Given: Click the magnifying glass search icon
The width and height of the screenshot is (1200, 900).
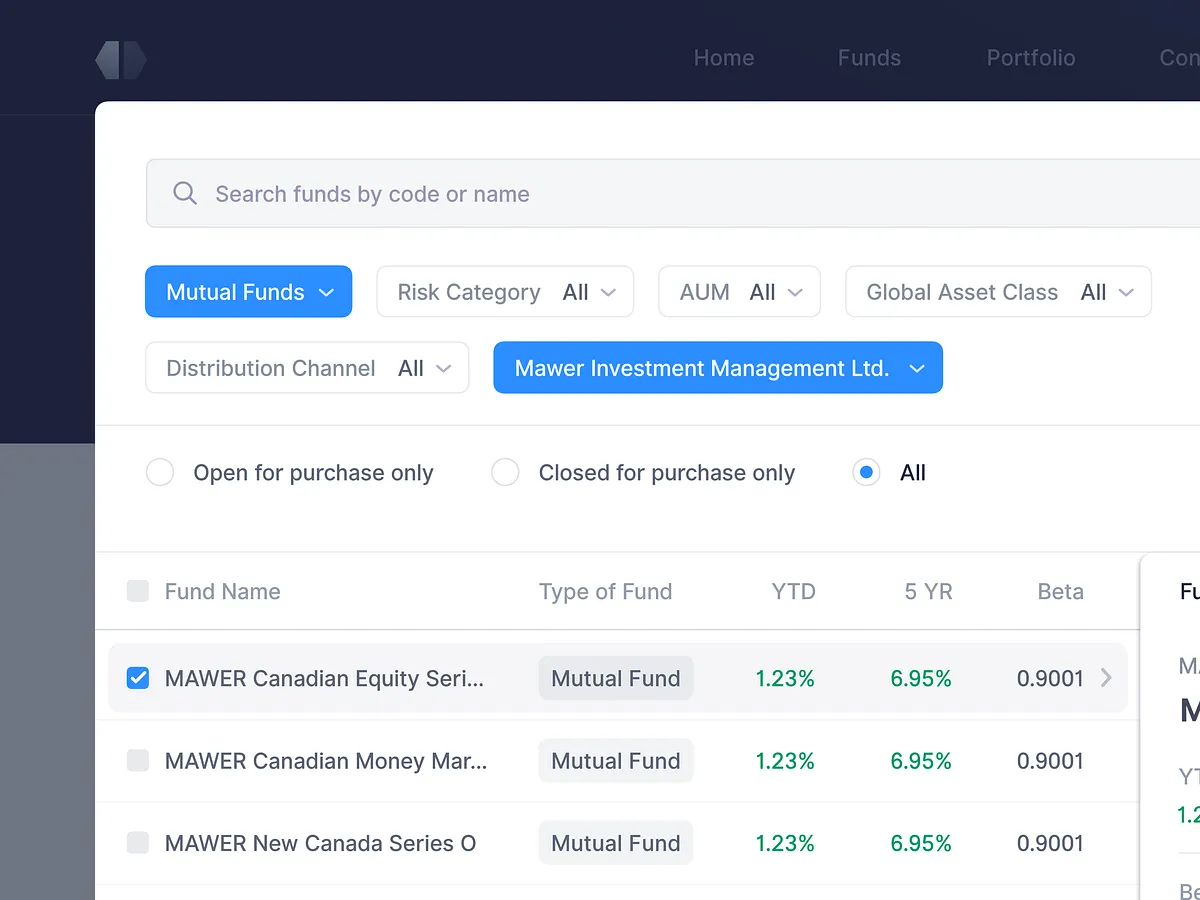Looking at the screenshot, I should 185,193.
